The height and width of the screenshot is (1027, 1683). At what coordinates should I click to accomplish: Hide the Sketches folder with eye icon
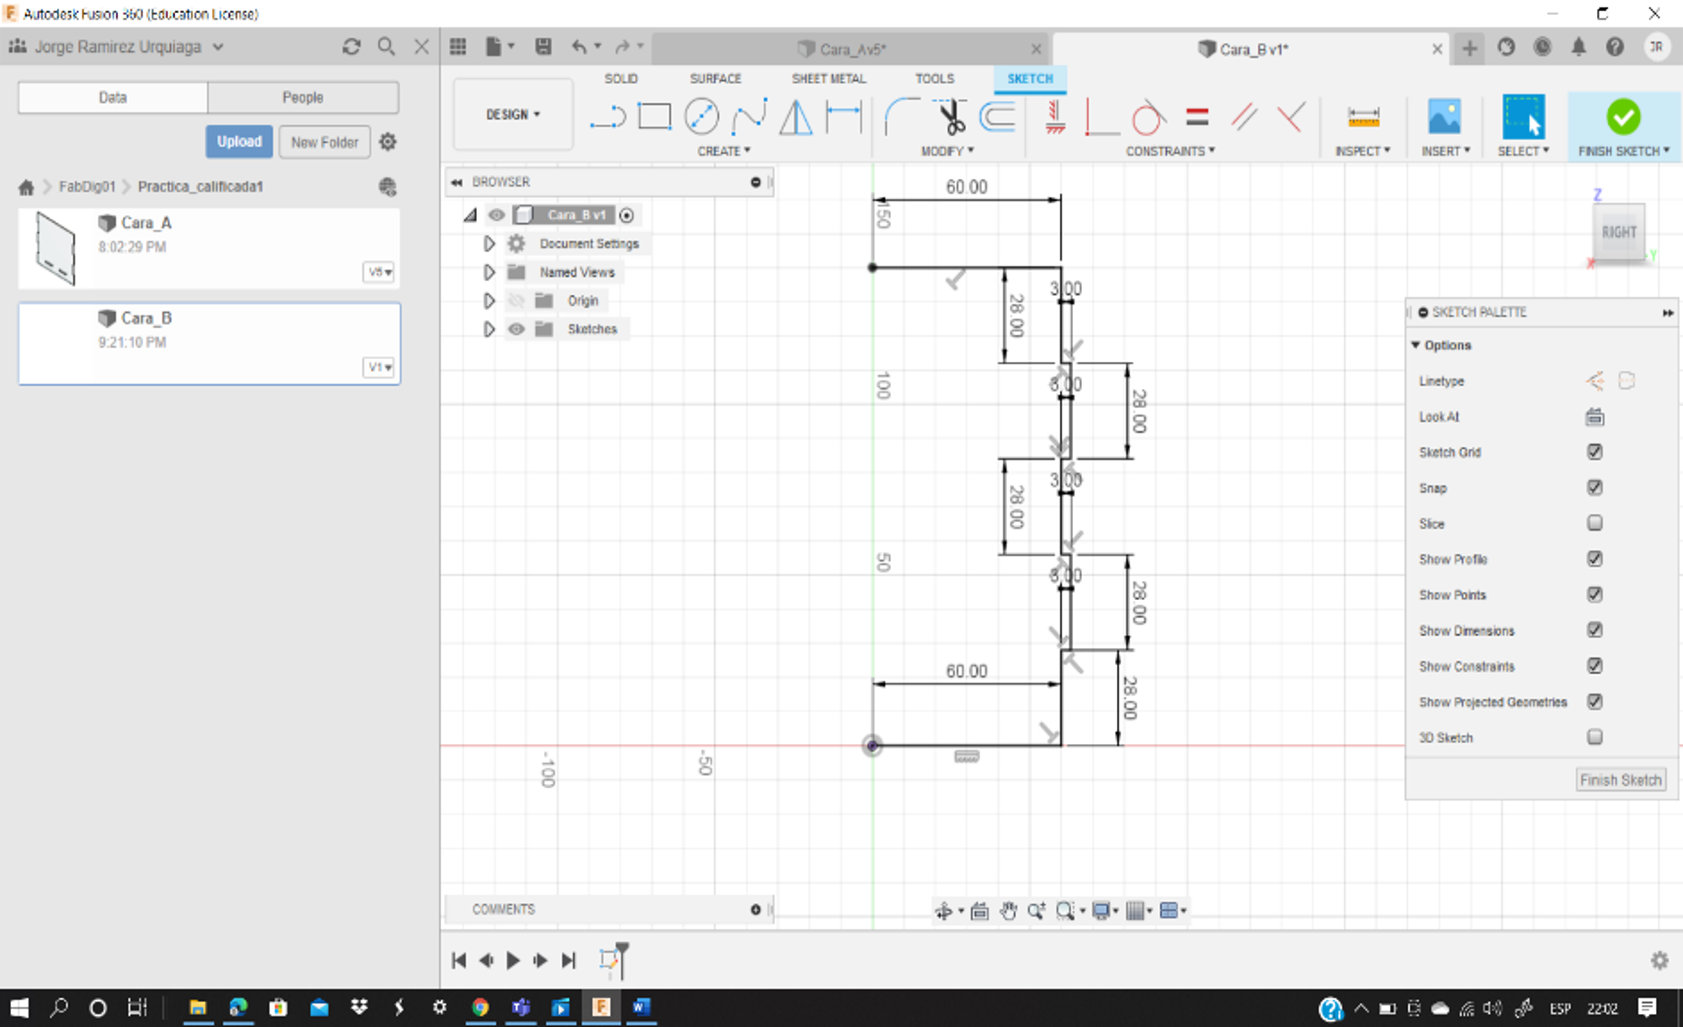516,329
